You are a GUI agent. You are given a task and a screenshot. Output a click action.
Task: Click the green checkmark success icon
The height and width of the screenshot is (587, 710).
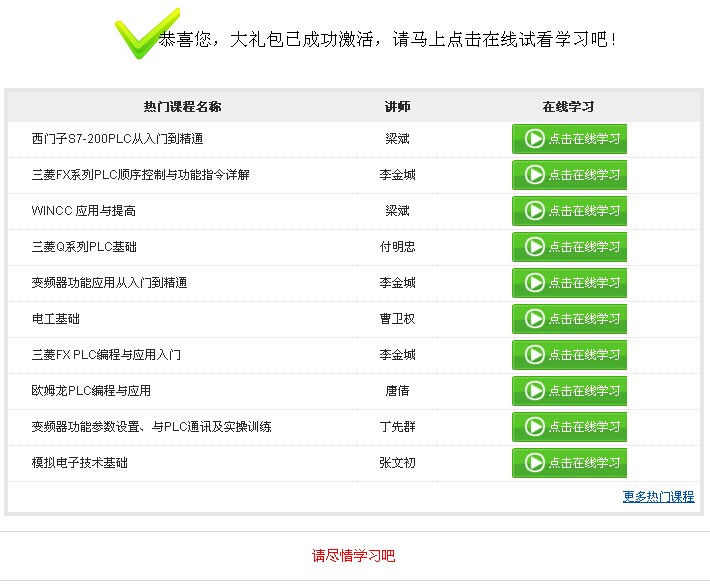tap(143, 34)
